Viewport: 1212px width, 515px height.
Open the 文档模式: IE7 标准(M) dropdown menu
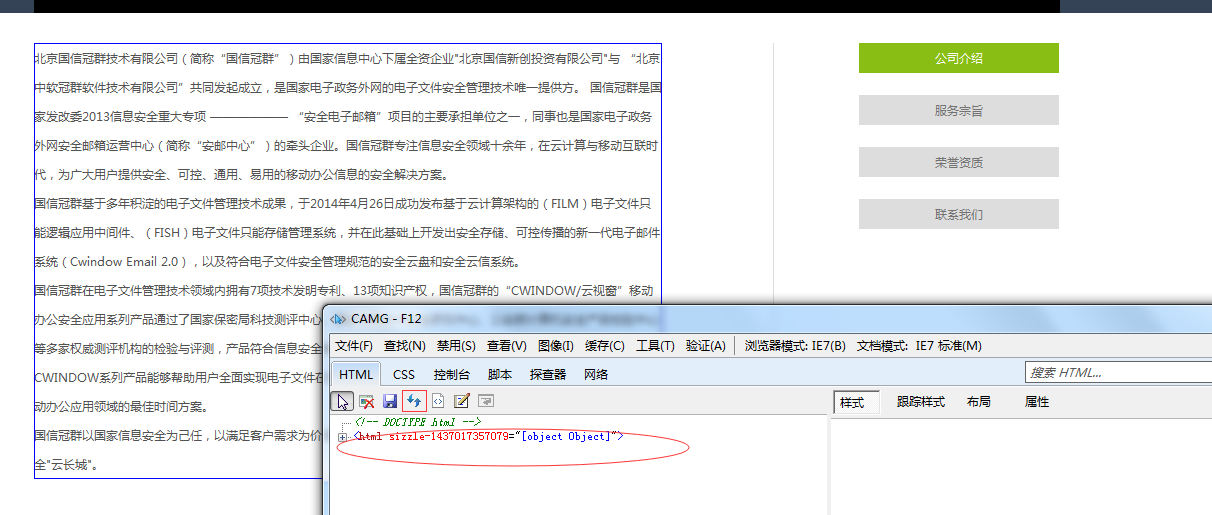pos(919,346)
